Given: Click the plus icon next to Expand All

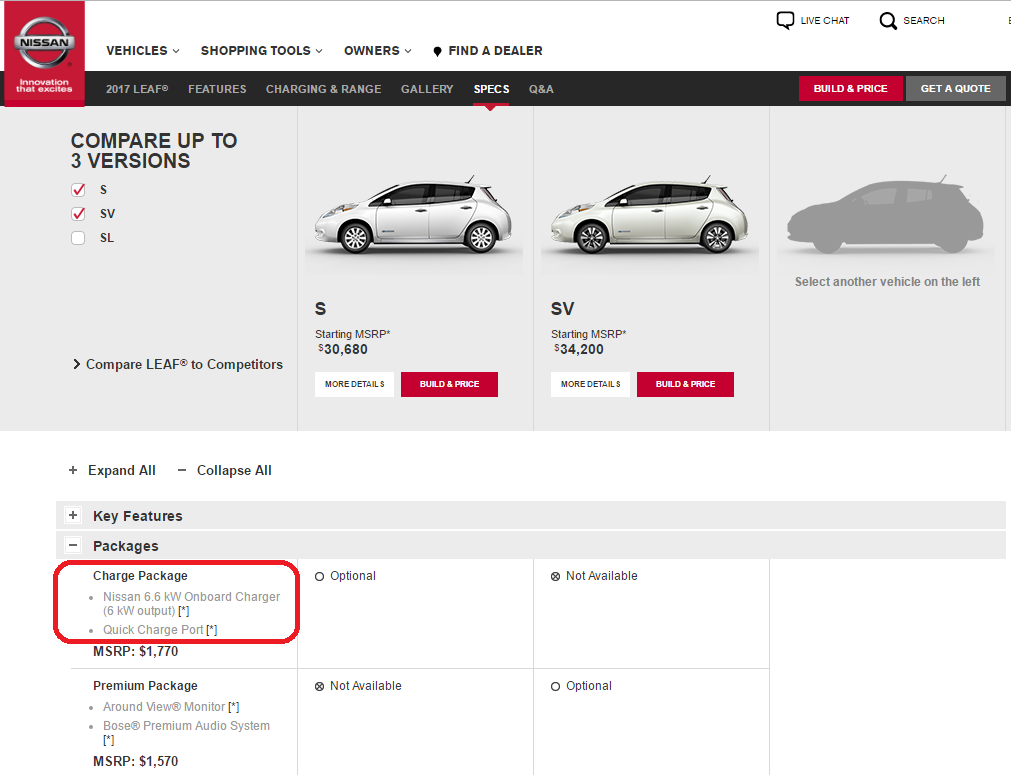Looking at the screenshot, I should coord(72,470).
